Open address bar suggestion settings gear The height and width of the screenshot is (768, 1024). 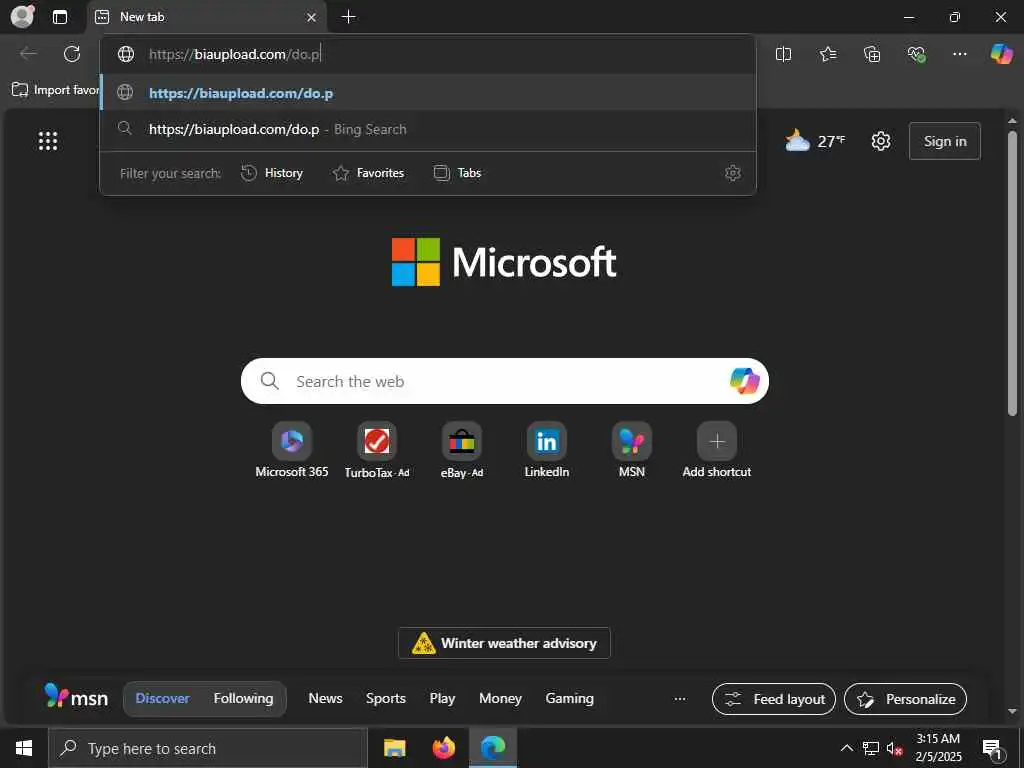(733, 173)
